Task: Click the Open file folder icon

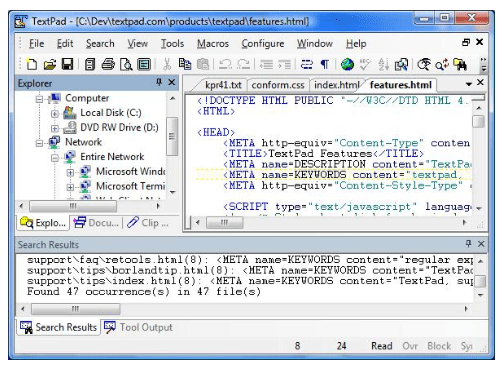Action: pos(50,64)
